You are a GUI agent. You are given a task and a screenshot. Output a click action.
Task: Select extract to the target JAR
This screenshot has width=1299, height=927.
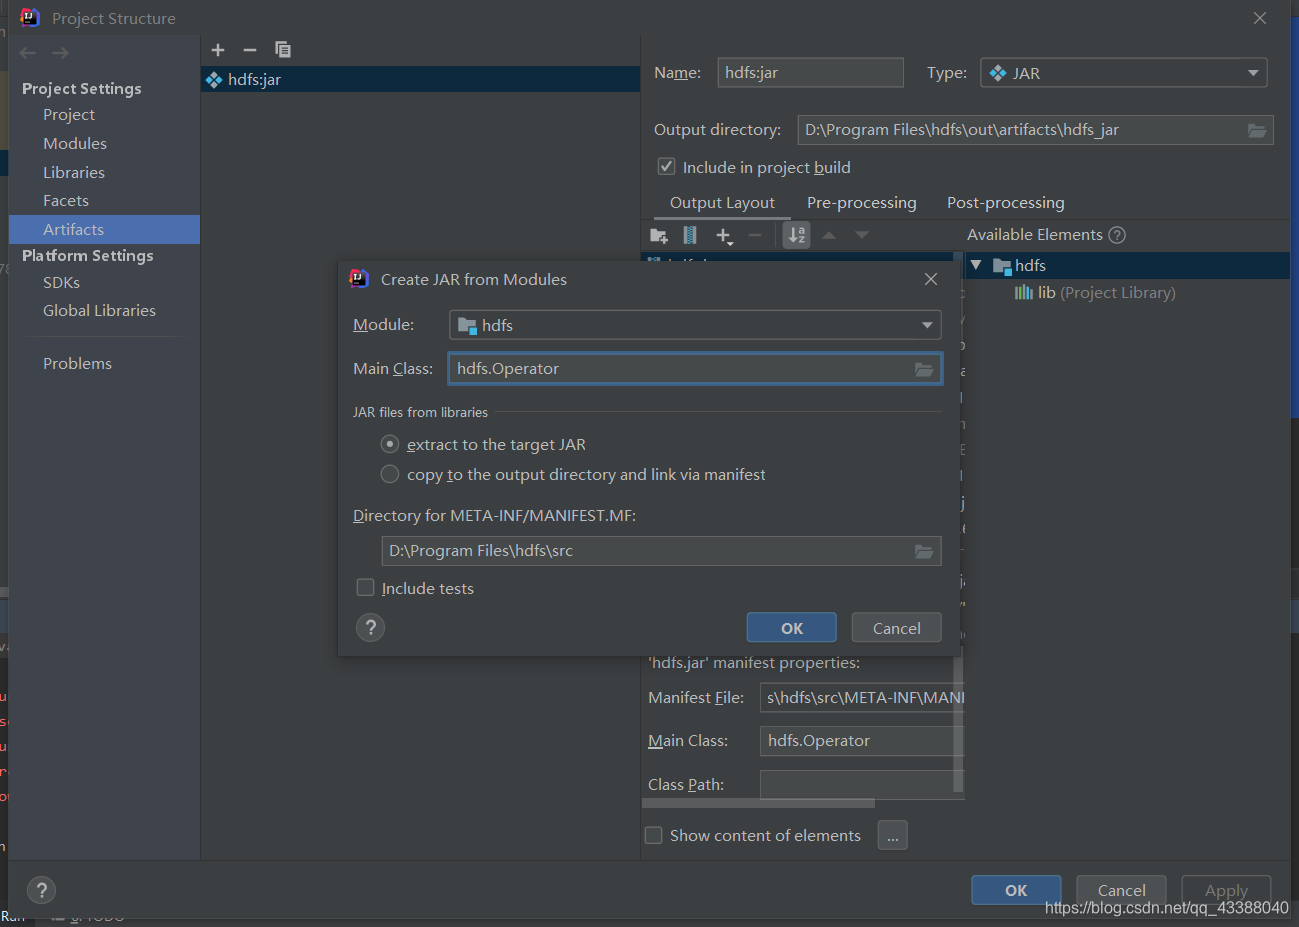pyautogui.click(x=390, y=444)
